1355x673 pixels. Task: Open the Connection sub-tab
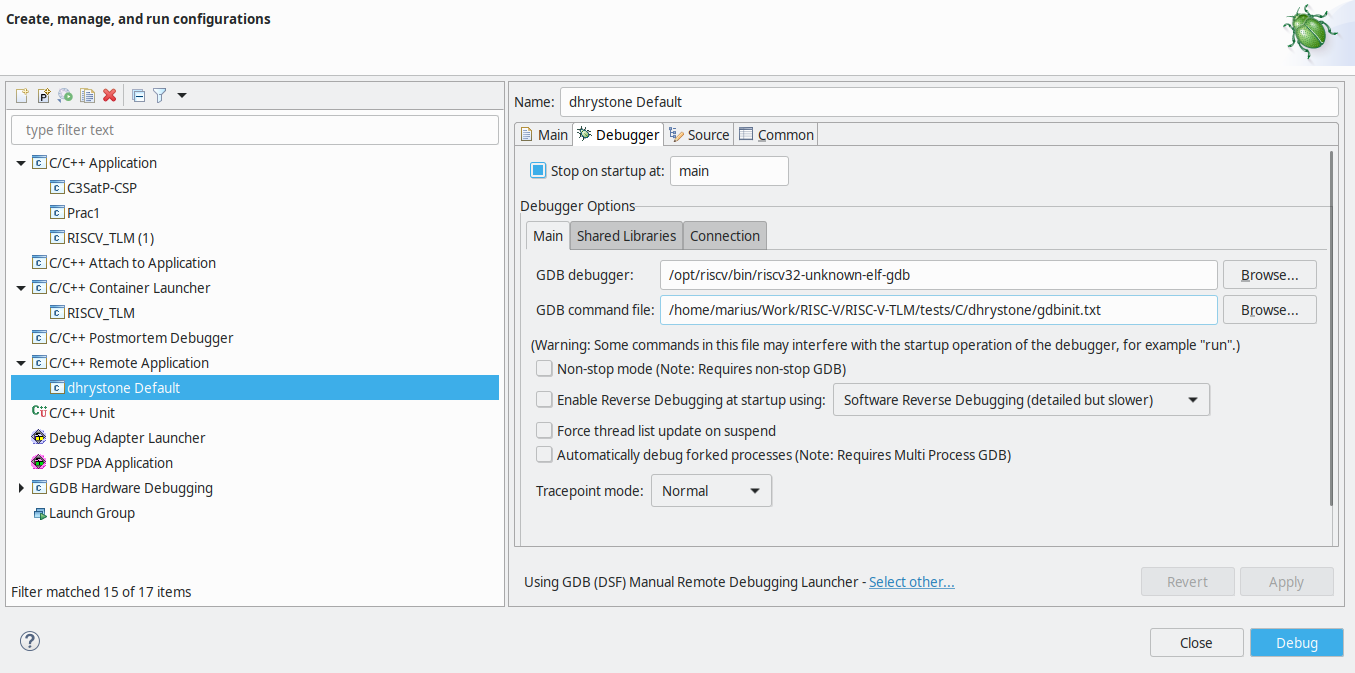click(725, 236)
